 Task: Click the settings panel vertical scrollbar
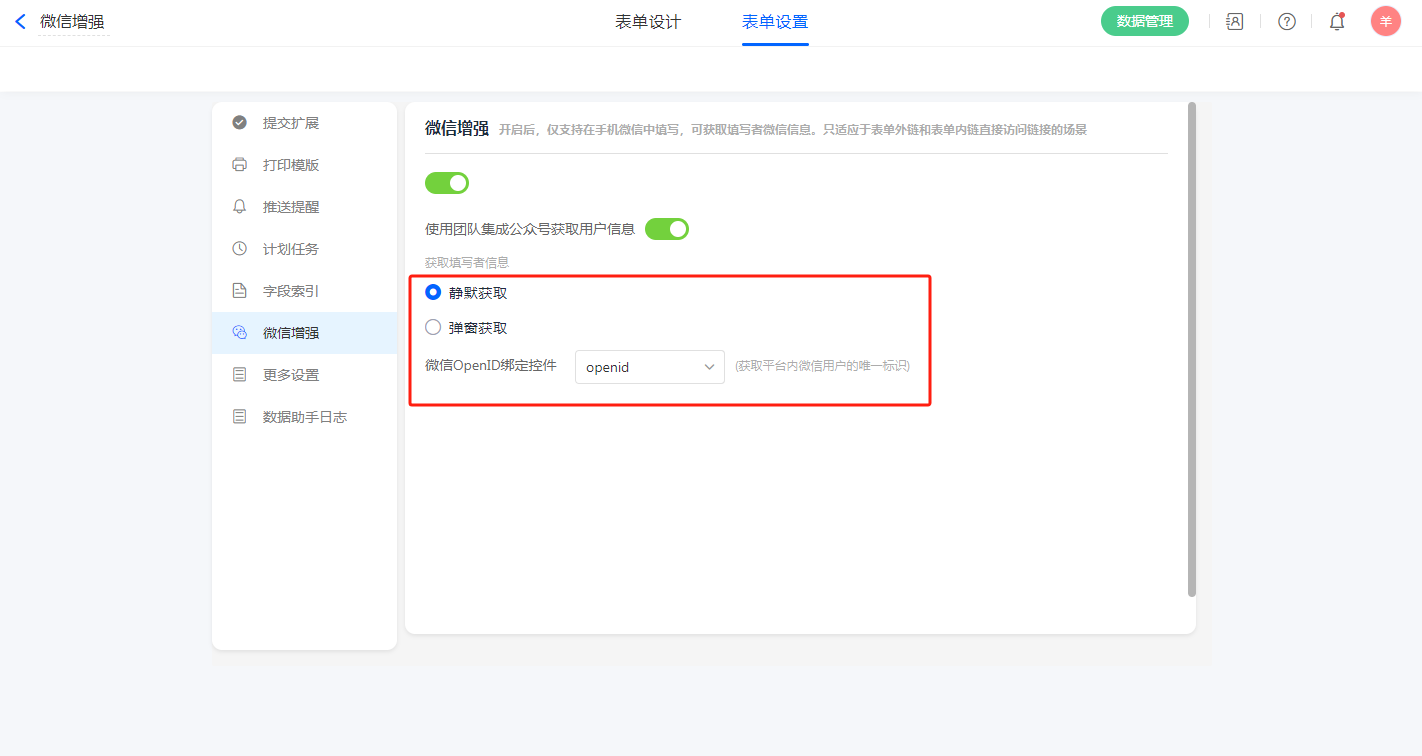click(x=1191, y=350)
